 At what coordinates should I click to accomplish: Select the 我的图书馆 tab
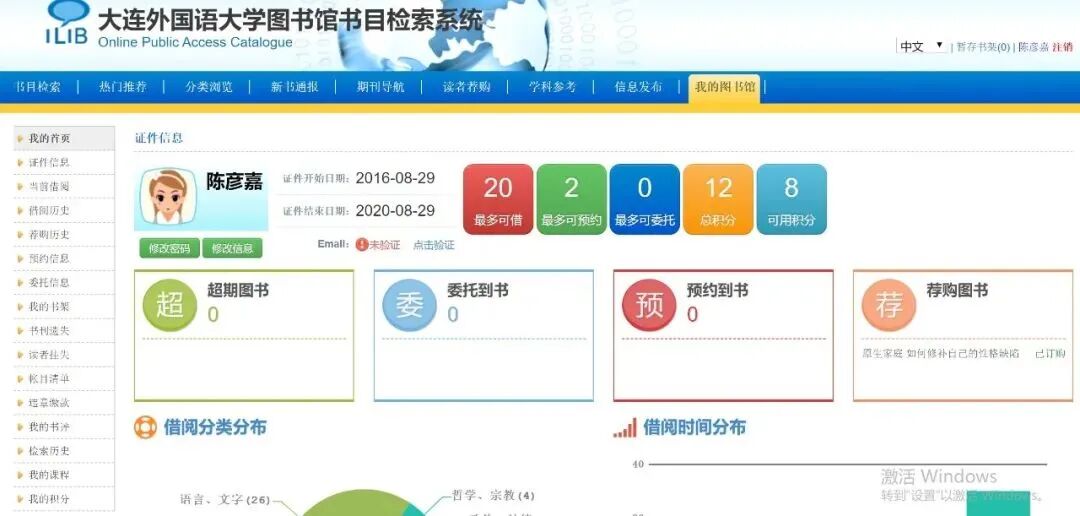pyautogui.click(x=724, y=87)
